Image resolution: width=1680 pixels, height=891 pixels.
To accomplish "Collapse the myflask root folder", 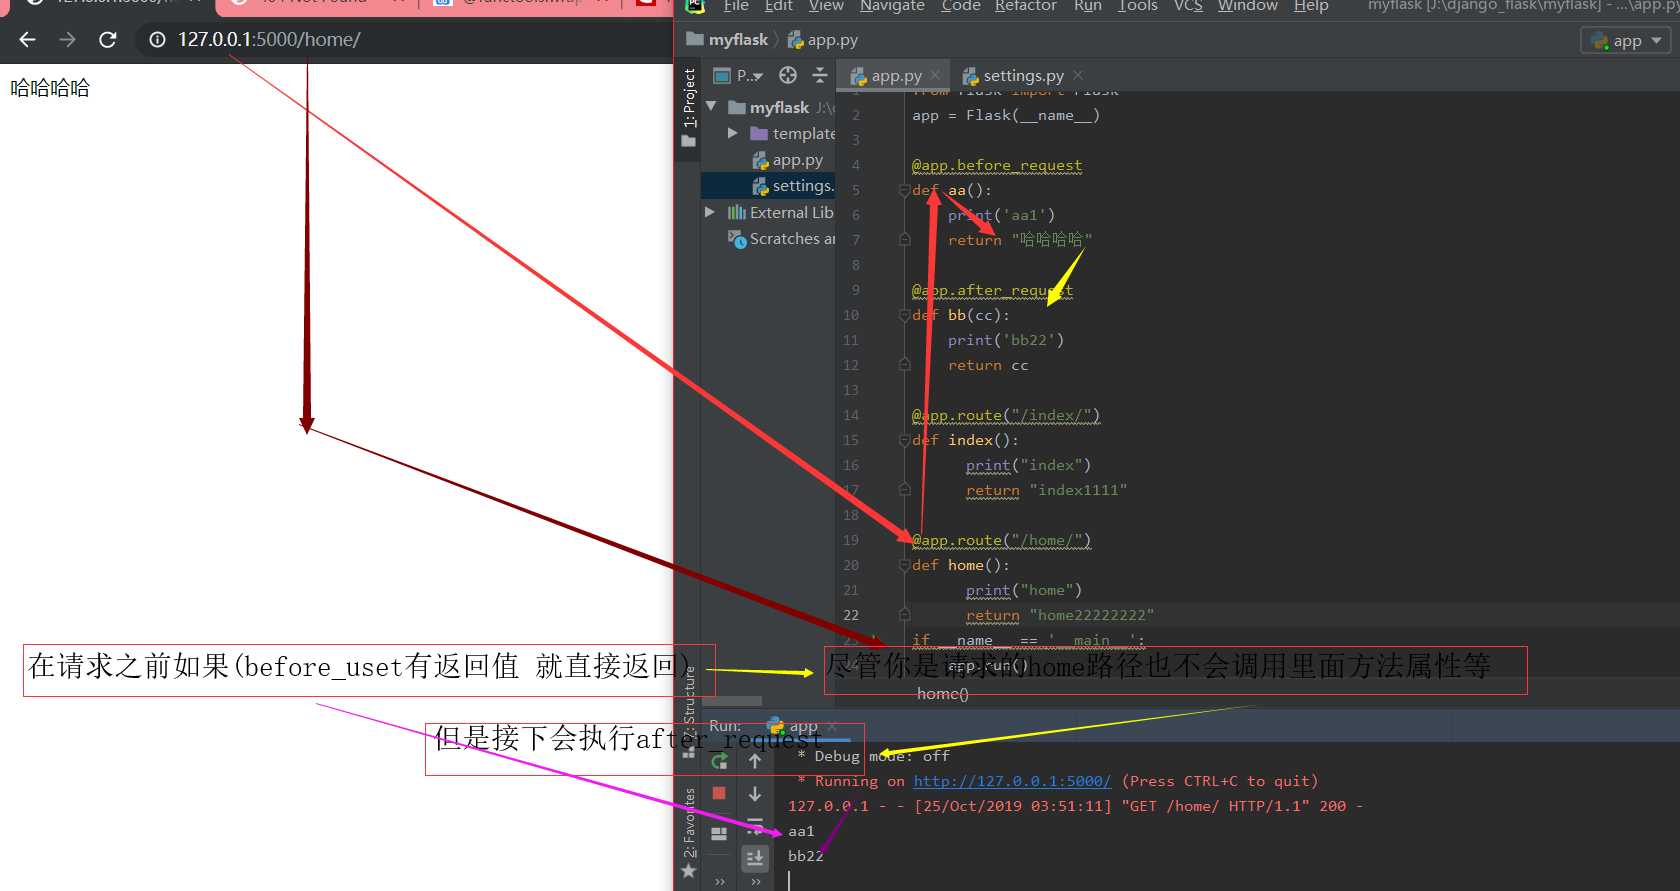I will pos(711,106).
